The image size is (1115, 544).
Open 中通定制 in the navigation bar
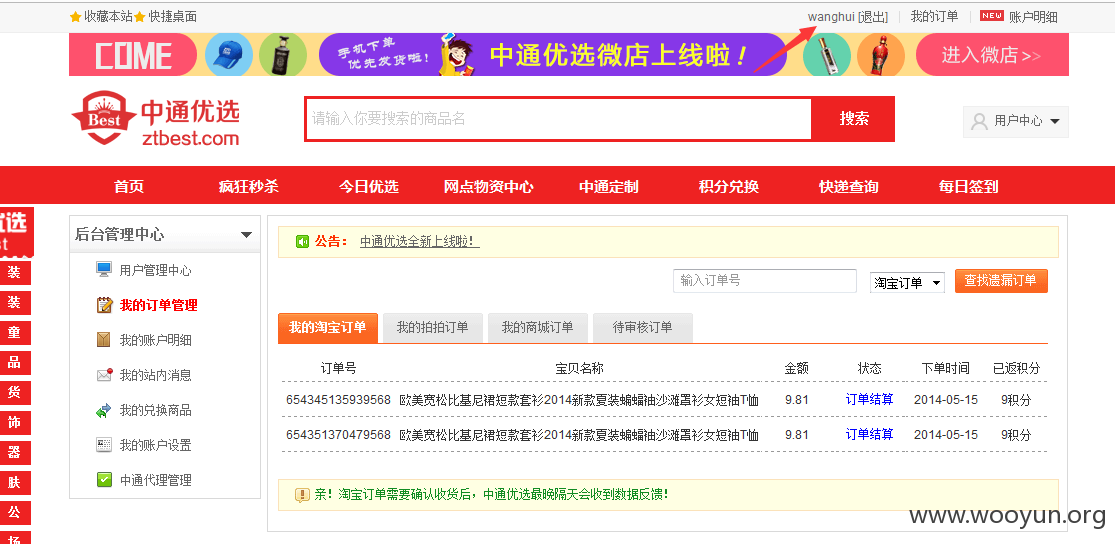pyautogui.click(x=609, y=186)
